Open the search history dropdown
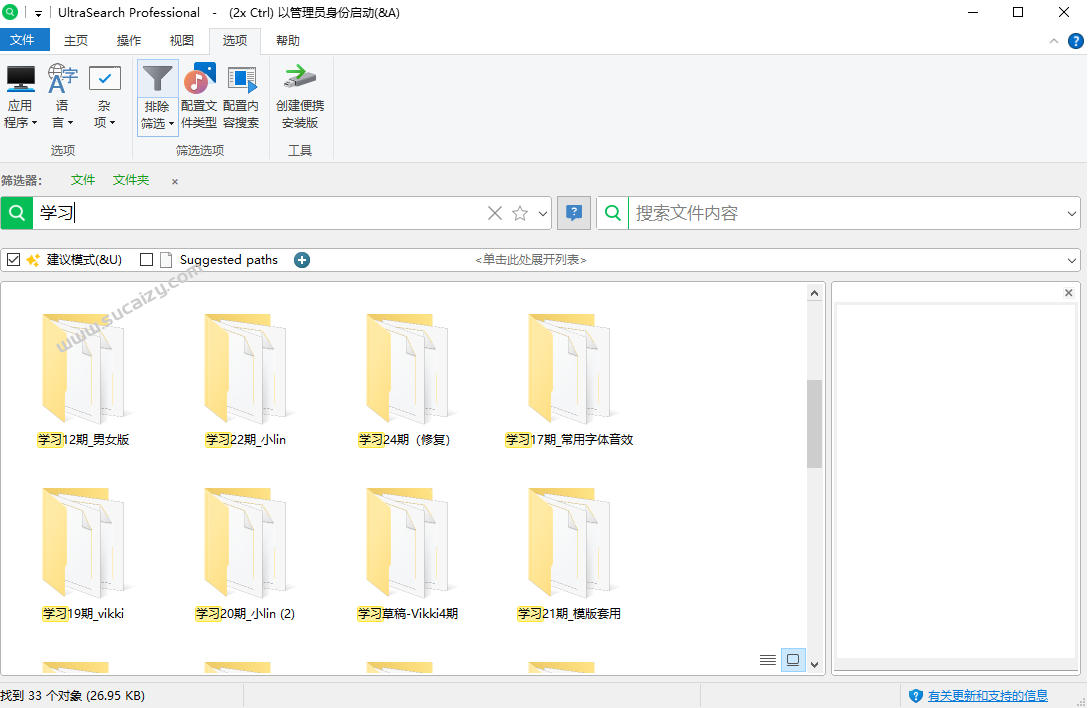This screenshot has width=1088, height=708. (x=543, y=213)
